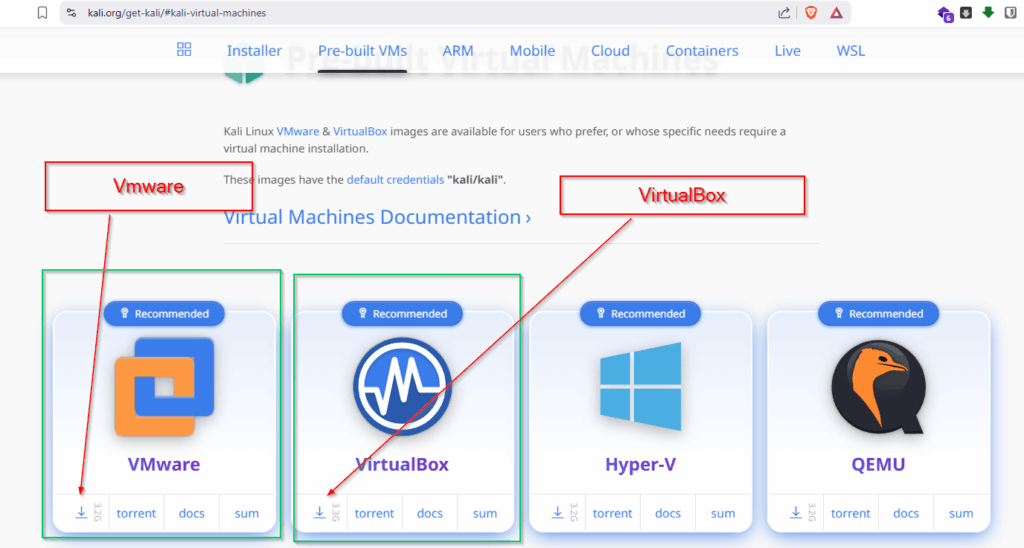Open the Mobile tab

pyautogui.click(x=532, y=50)
